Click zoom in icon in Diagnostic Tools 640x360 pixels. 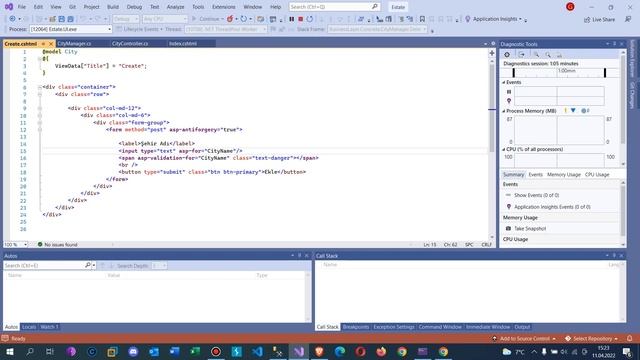click(x=536, y=54)
